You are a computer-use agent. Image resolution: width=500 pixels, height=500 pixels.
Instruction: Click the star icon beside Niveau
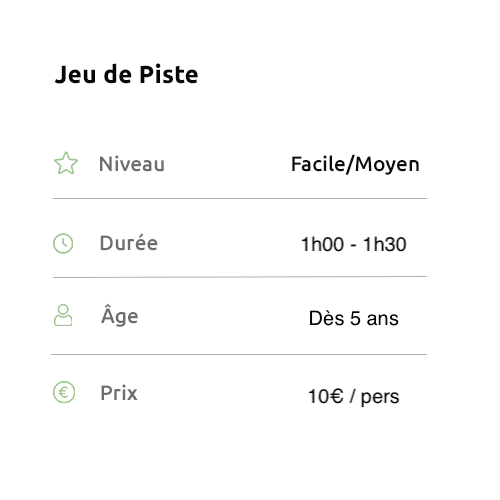[66, 163]
